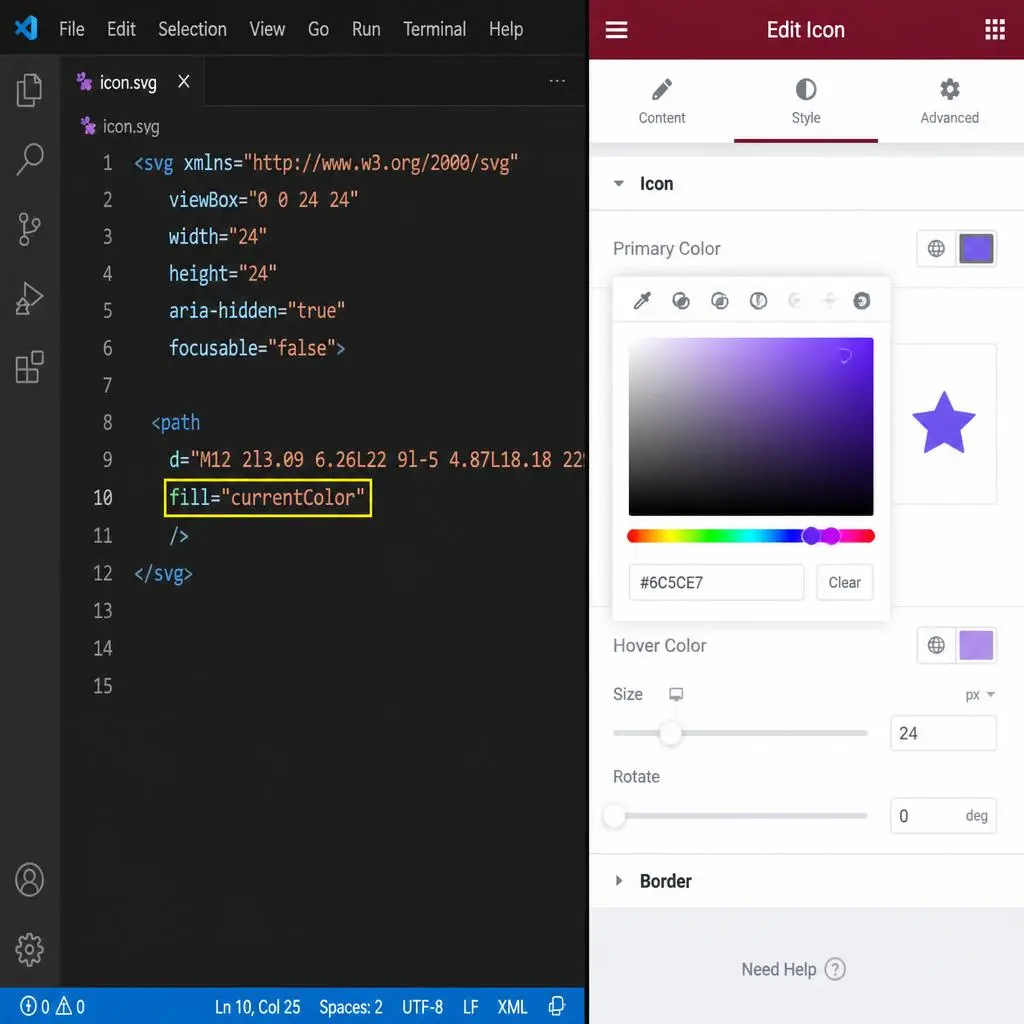1024x1024 pixels.
Task: Select the icon.svg editor tab
Action: point(132,82)
